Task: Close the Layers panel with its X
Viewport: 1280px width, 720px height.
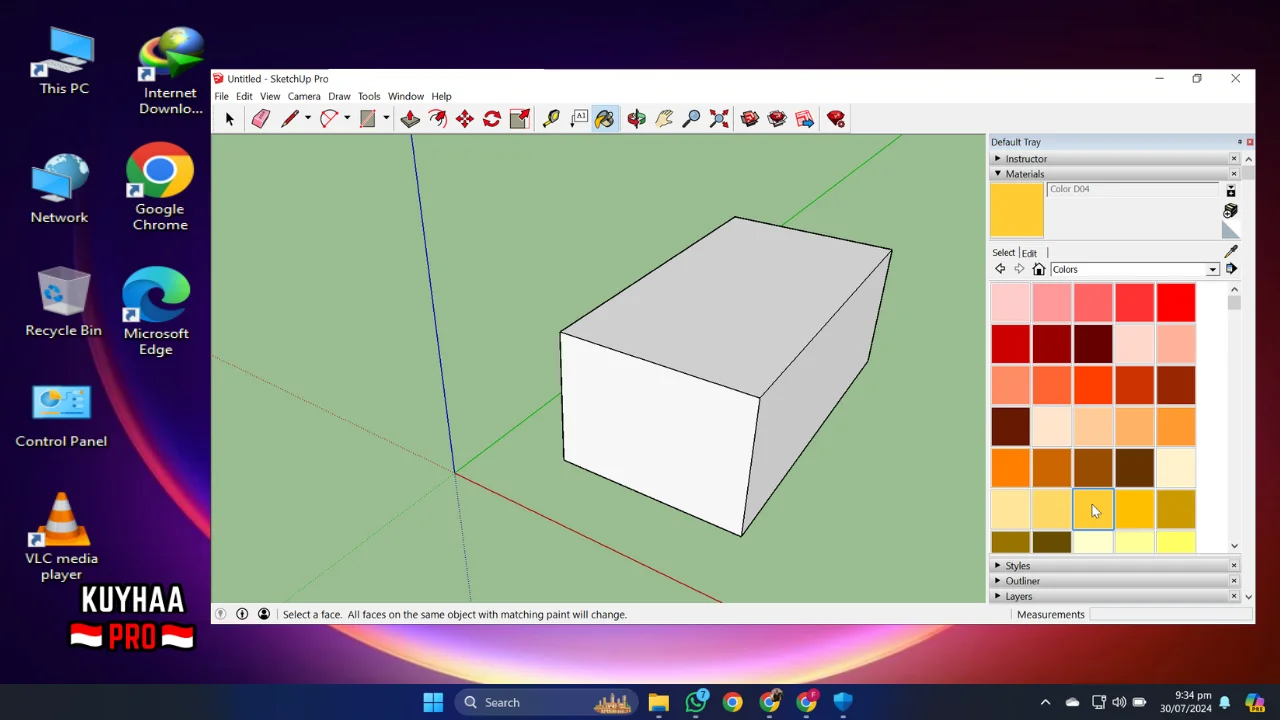Action: [x=1234, y=596]
